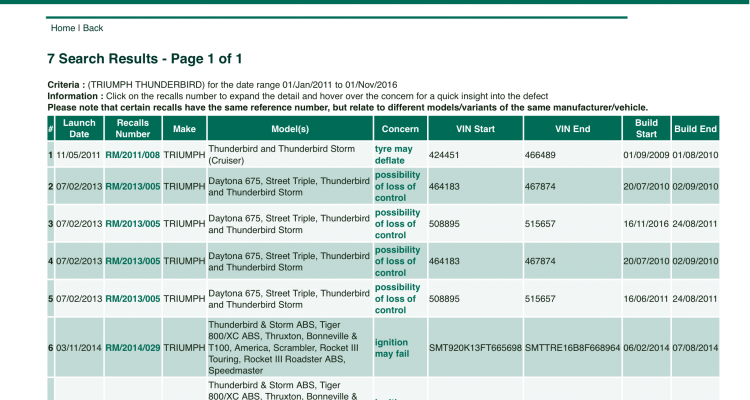Viewport: 750px width, 400px height.
Task: Open recall RM/2013/005 in row 5
Action: [x=132, y=299]
